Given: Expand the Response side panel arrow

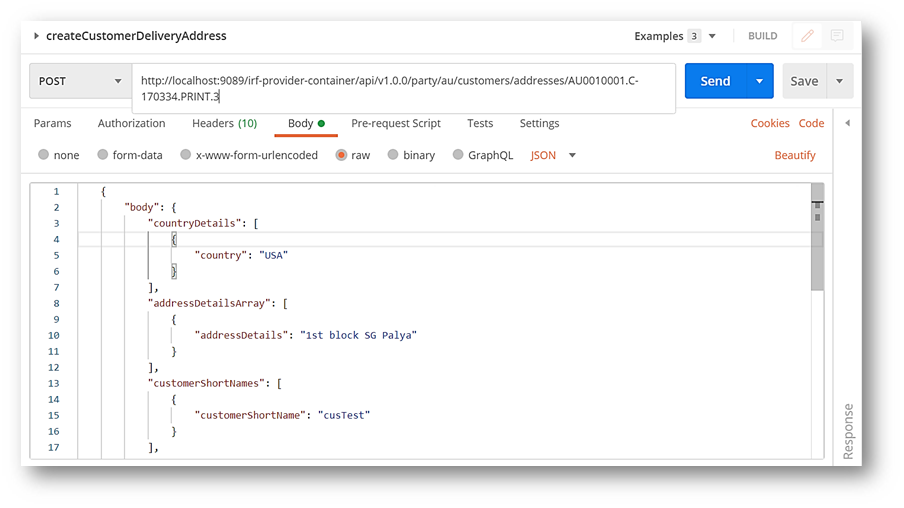Looking at the screenshot, I should click(847, 124).
